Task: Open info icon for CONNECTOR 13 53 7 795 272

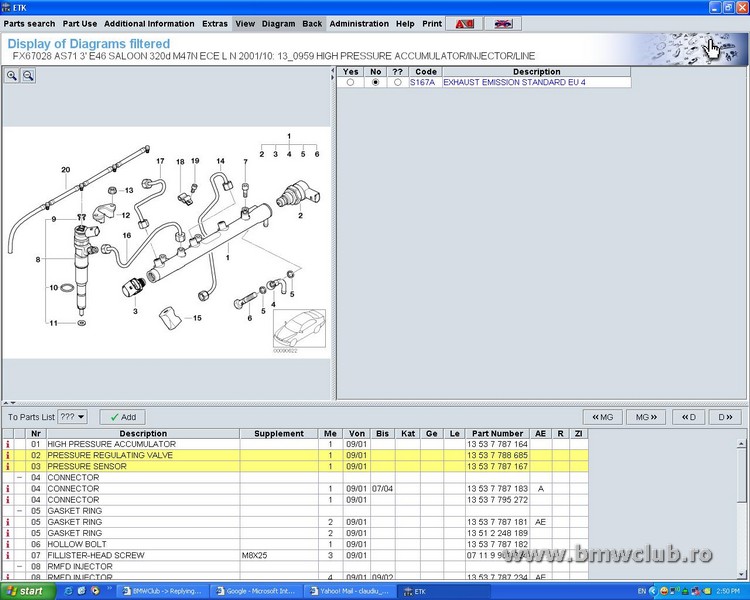Action: [8, 500]
